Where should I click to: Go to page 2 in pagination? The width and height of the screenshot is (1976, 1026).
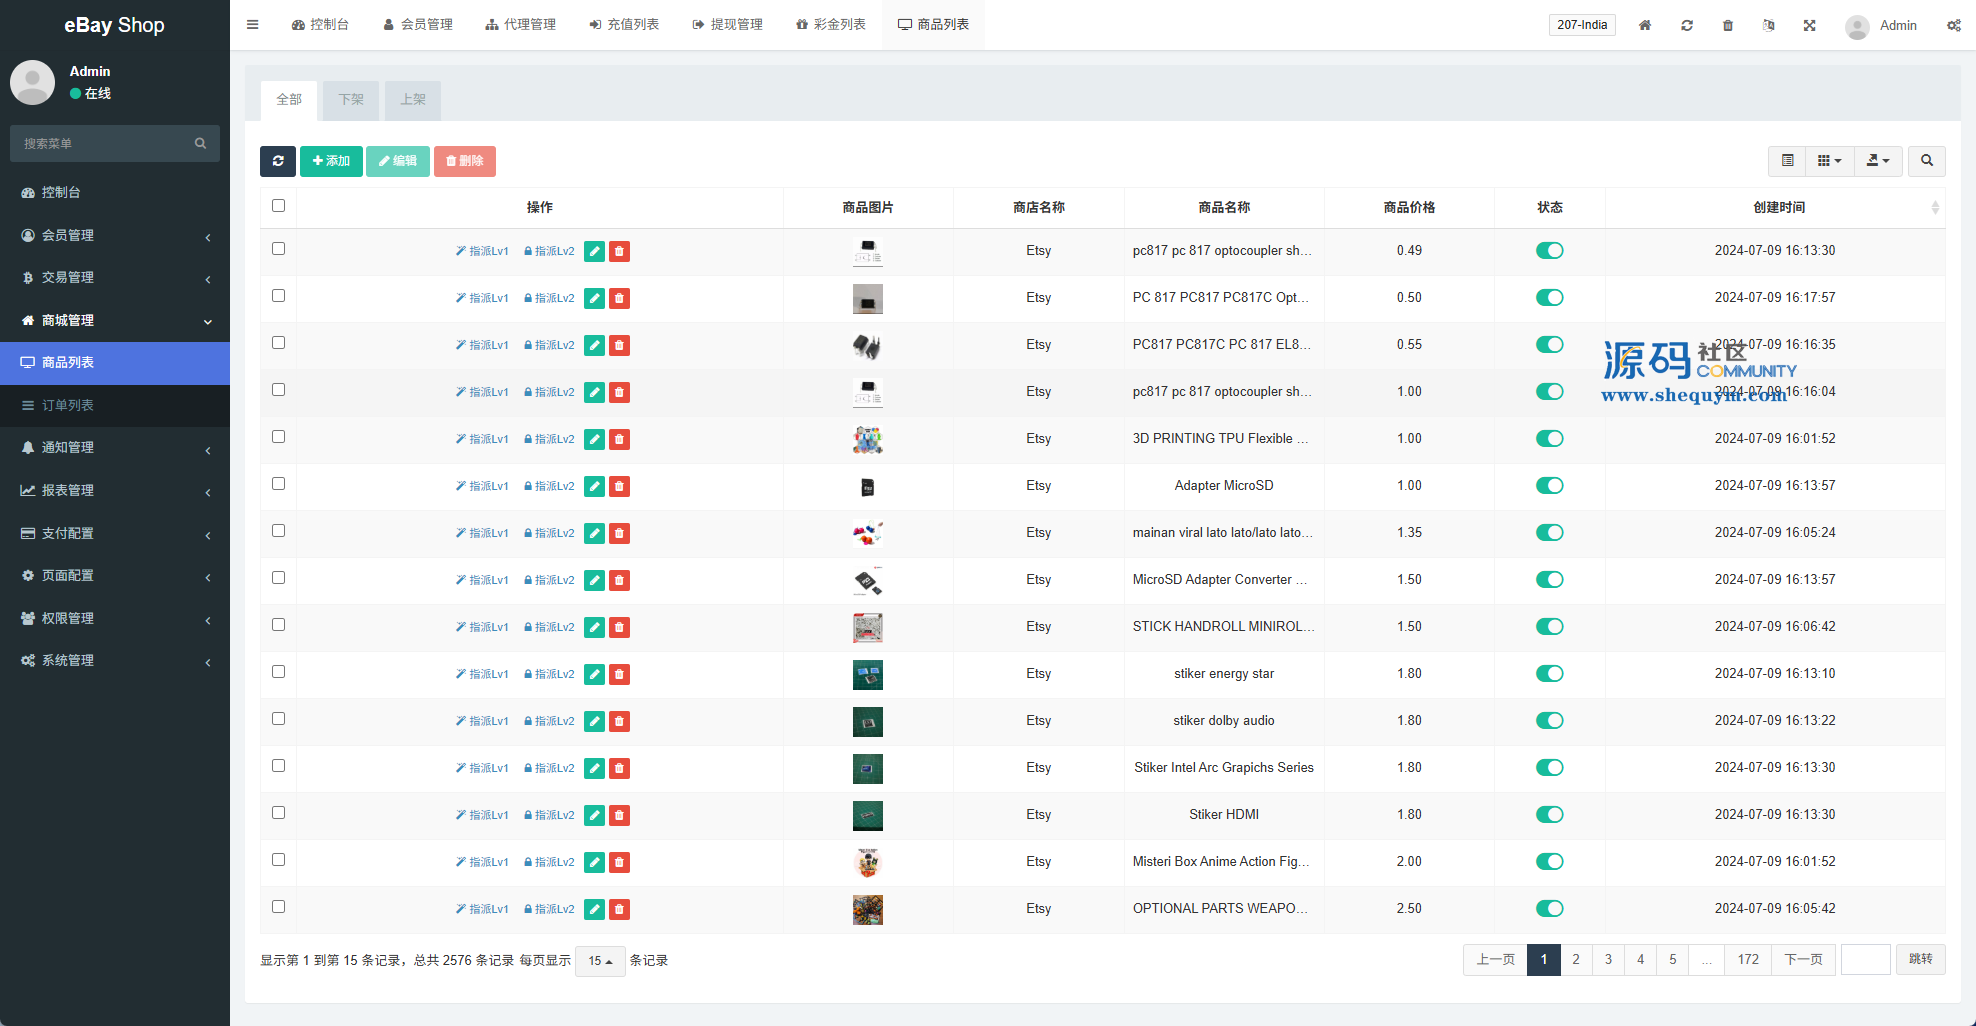click(1576, 960)
